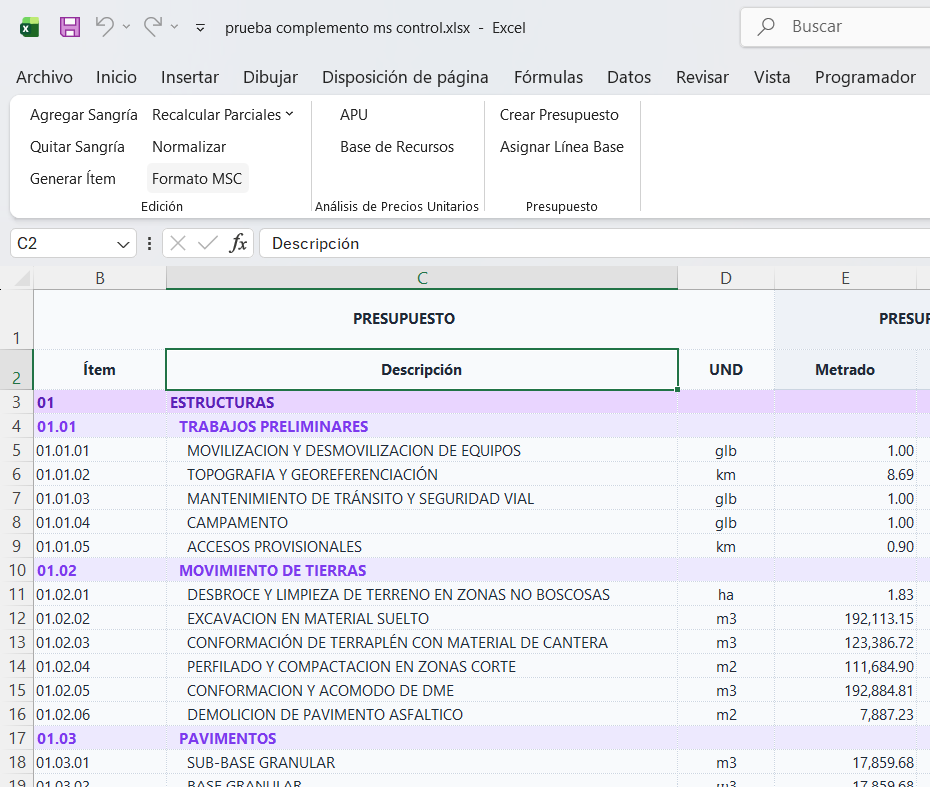Screen dimensions: 930x787
Task: Click the Excel app icon
Action: [x=29, y=27]
